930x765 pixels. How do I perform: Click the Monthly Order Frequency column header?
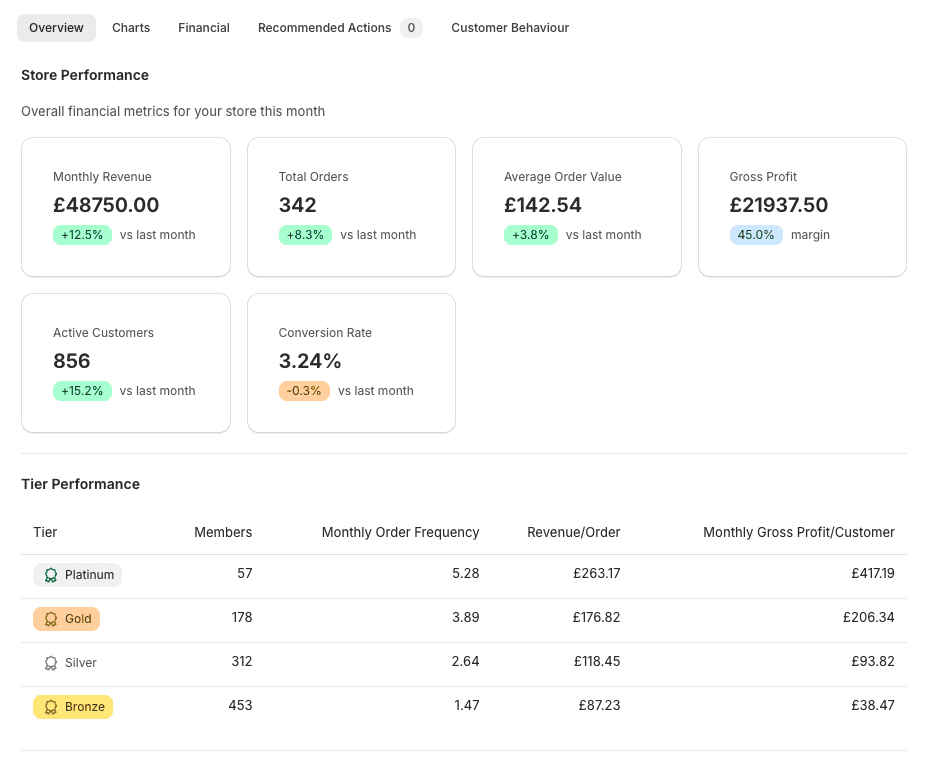pyautogui.click(x=400, y=533)
